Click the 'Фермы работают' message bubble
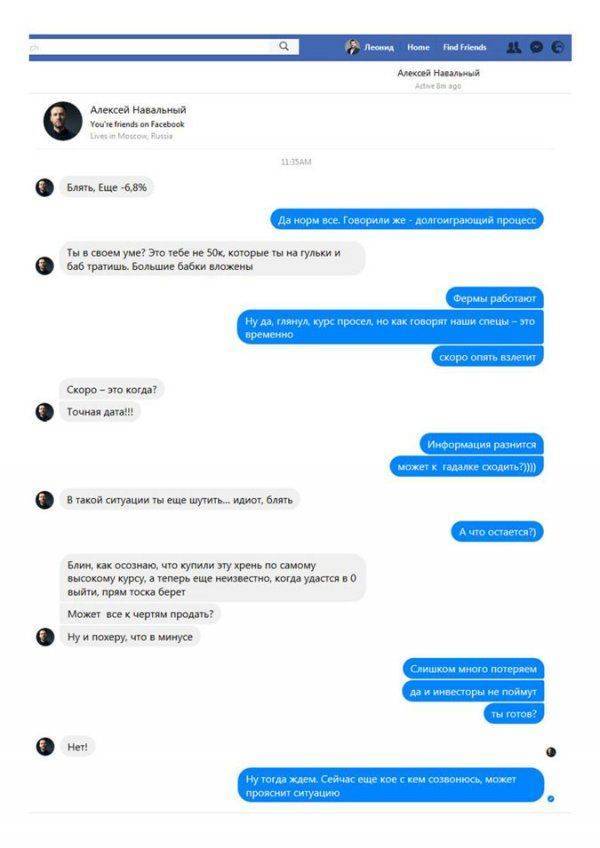Image resolution: width=600 pixels, height=848 pixels. click(x=494, y=298)
